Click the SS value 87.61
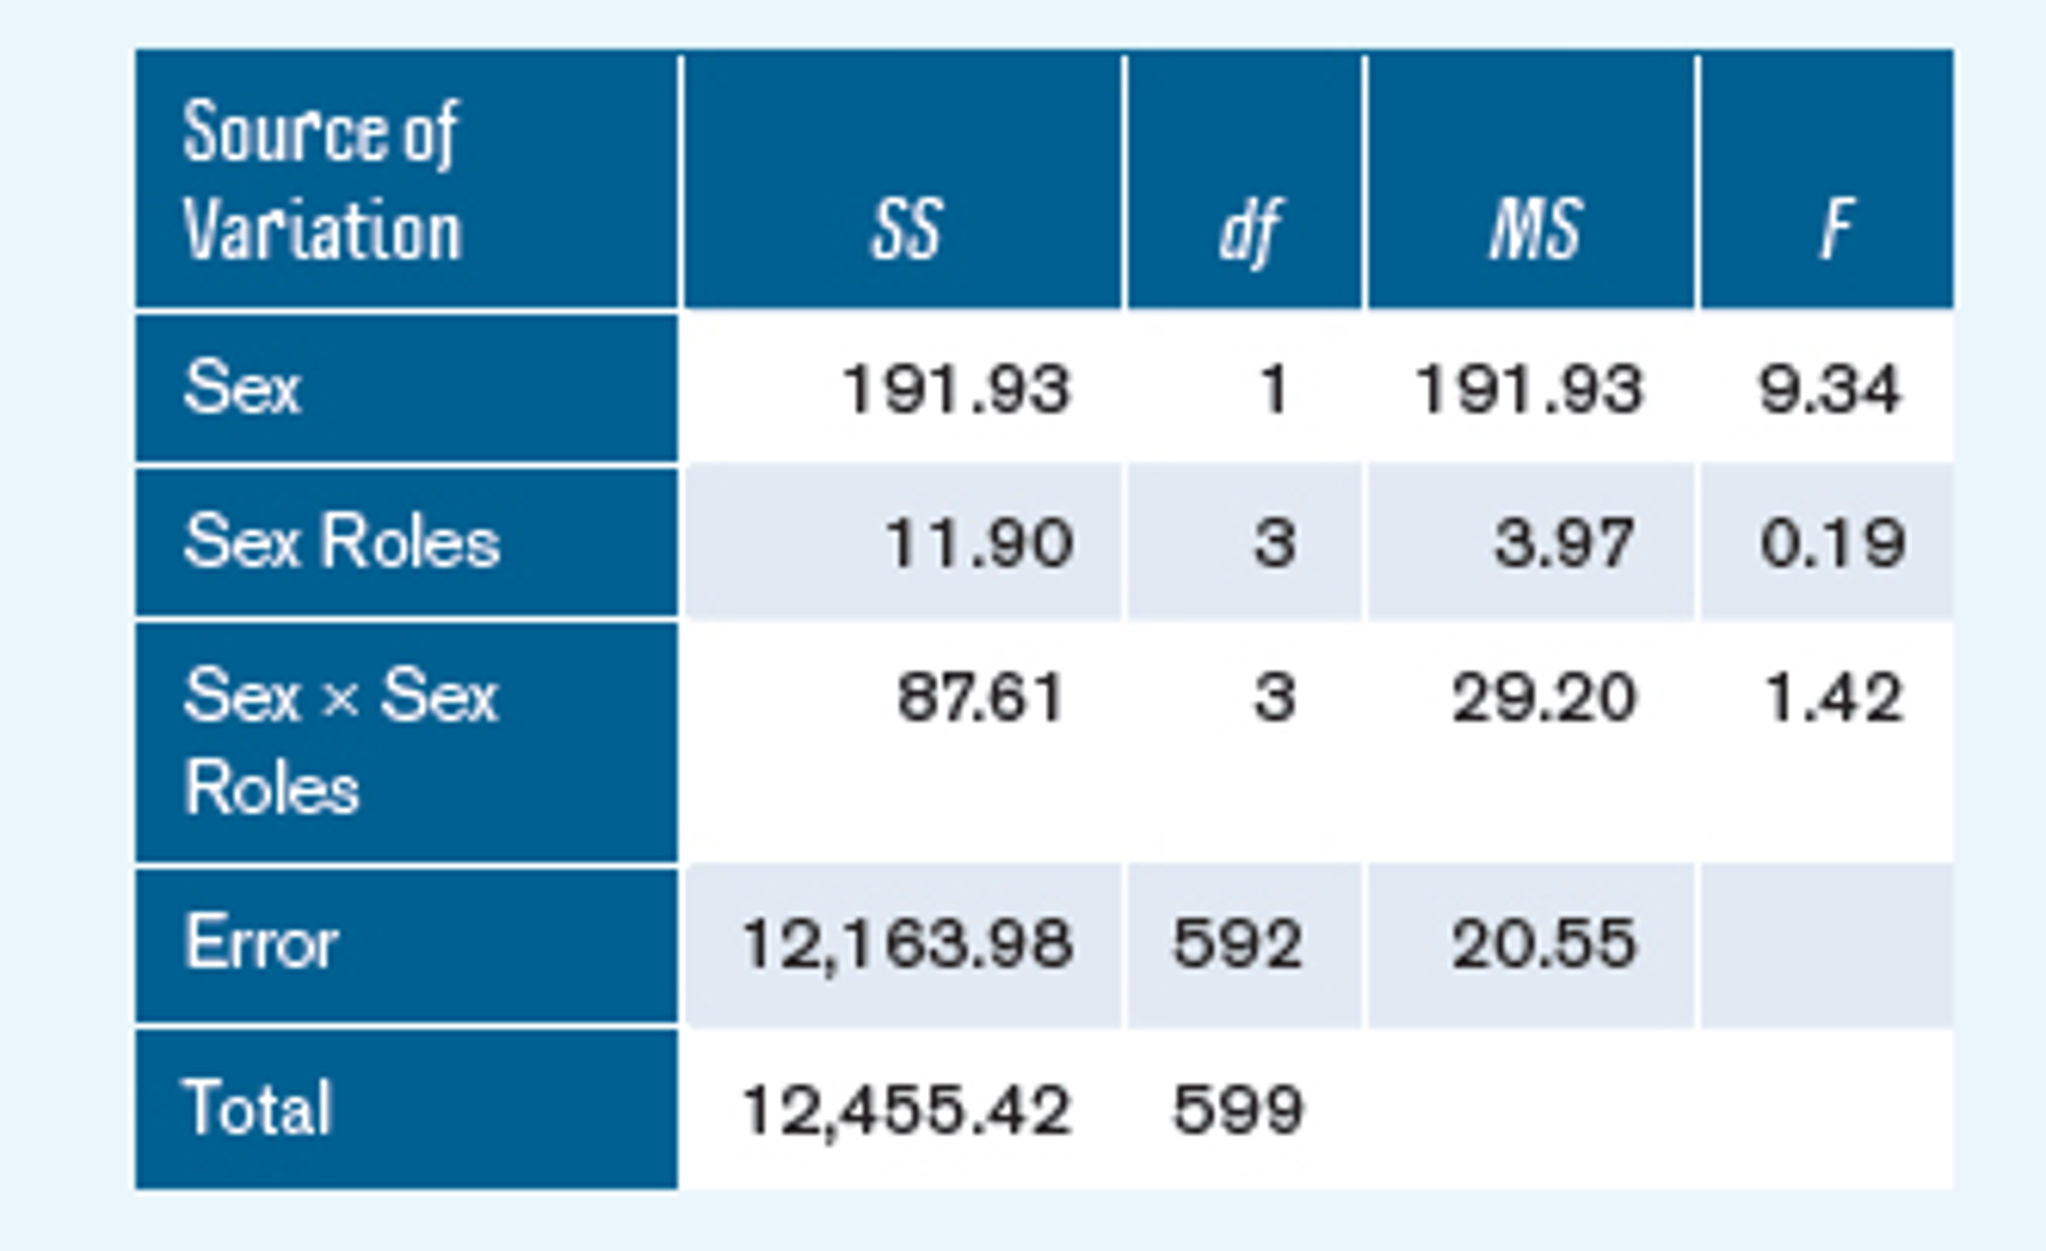 point(979,697)
